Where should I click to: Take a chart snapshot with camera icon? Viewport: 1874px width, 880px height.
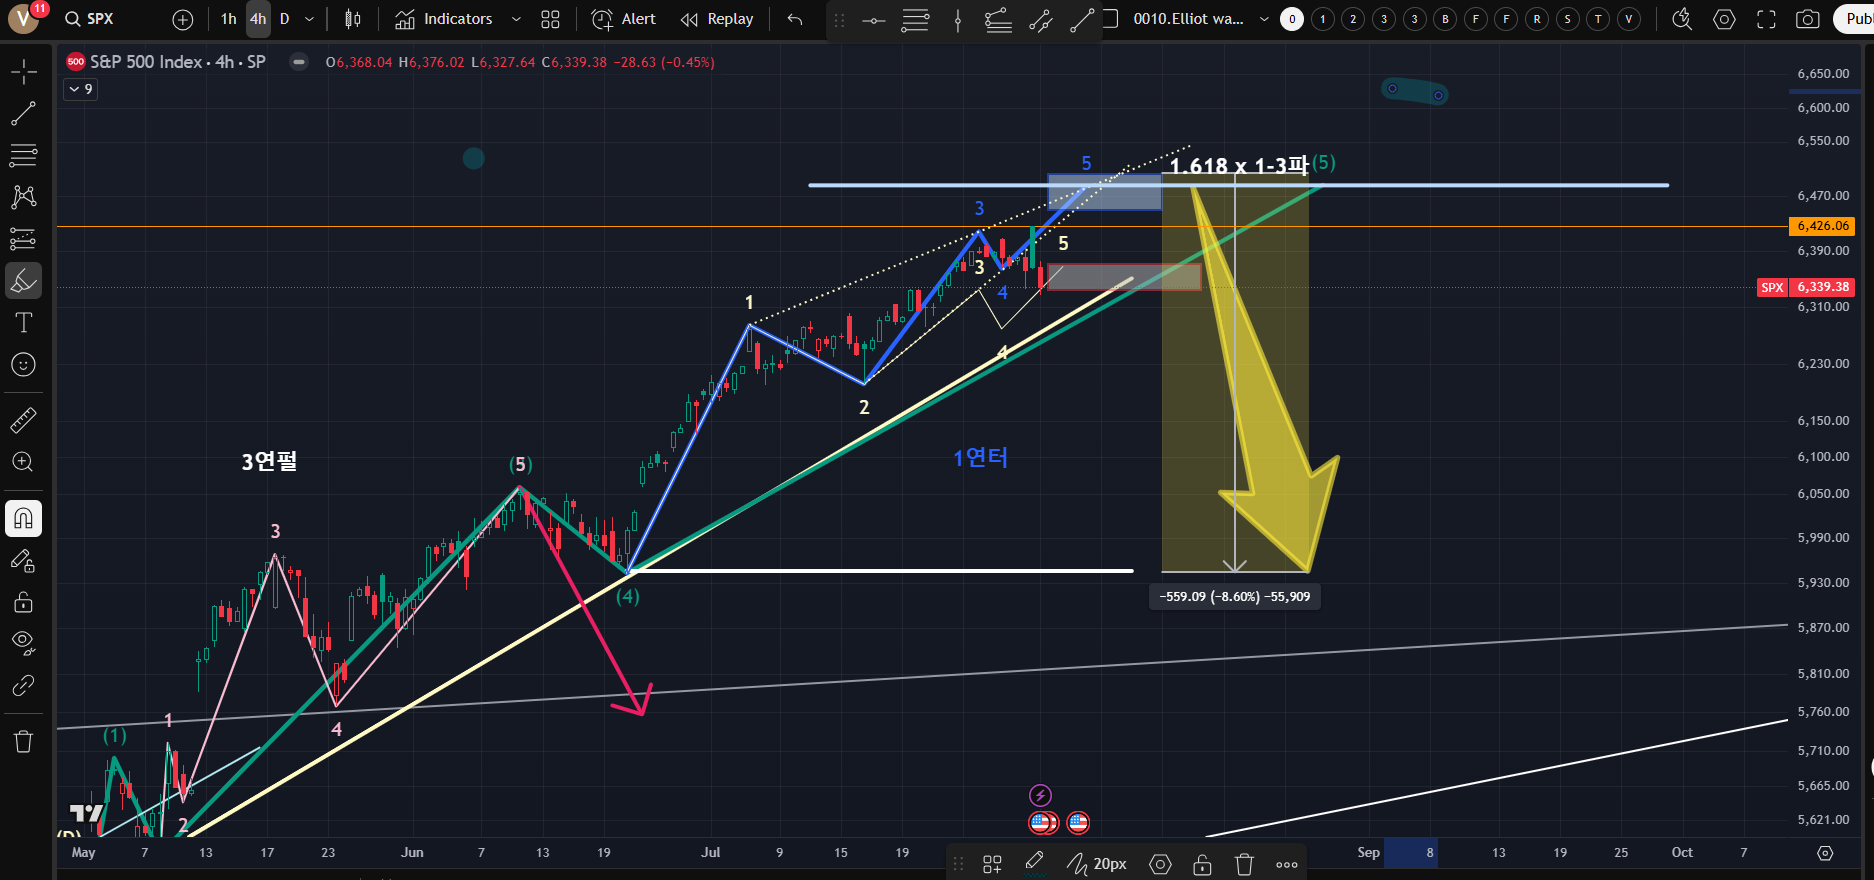(1807, 19)
